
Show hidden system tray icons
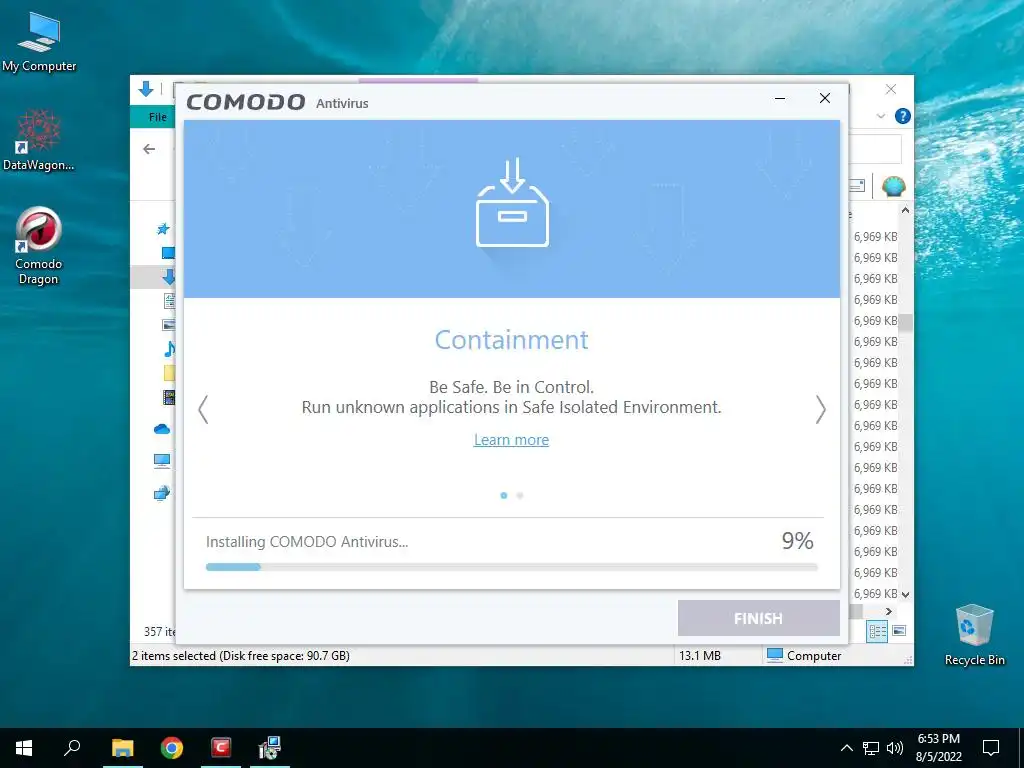(x=846, y=748)
